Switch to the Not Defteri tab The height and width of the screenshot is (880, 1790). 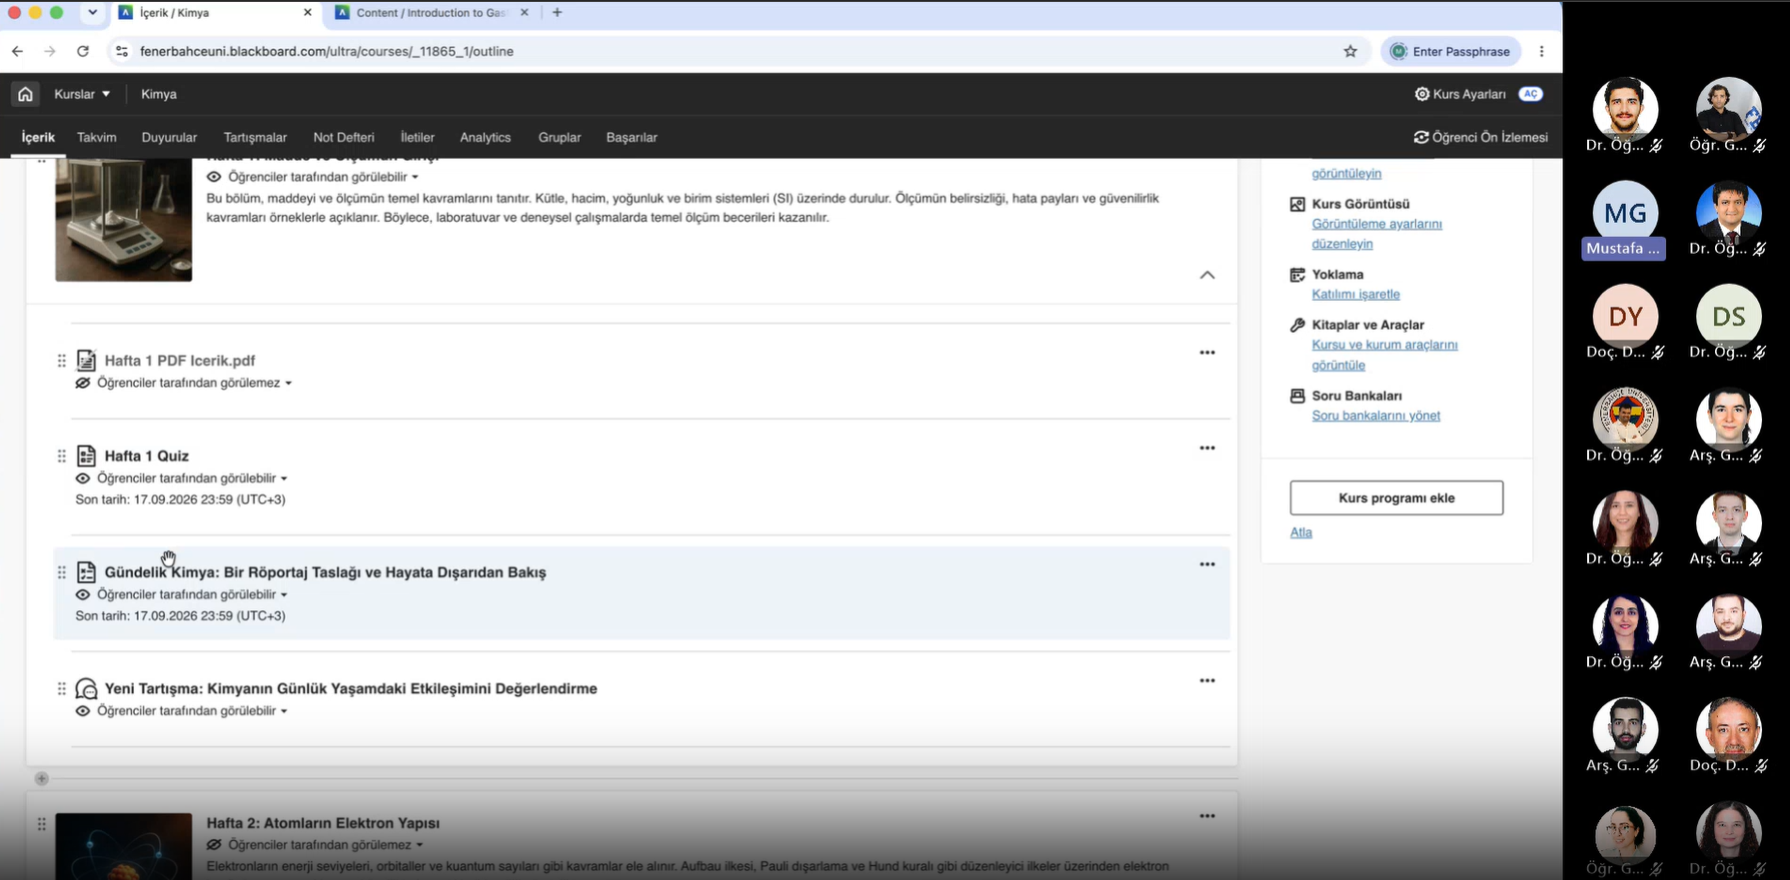[344, 138]
